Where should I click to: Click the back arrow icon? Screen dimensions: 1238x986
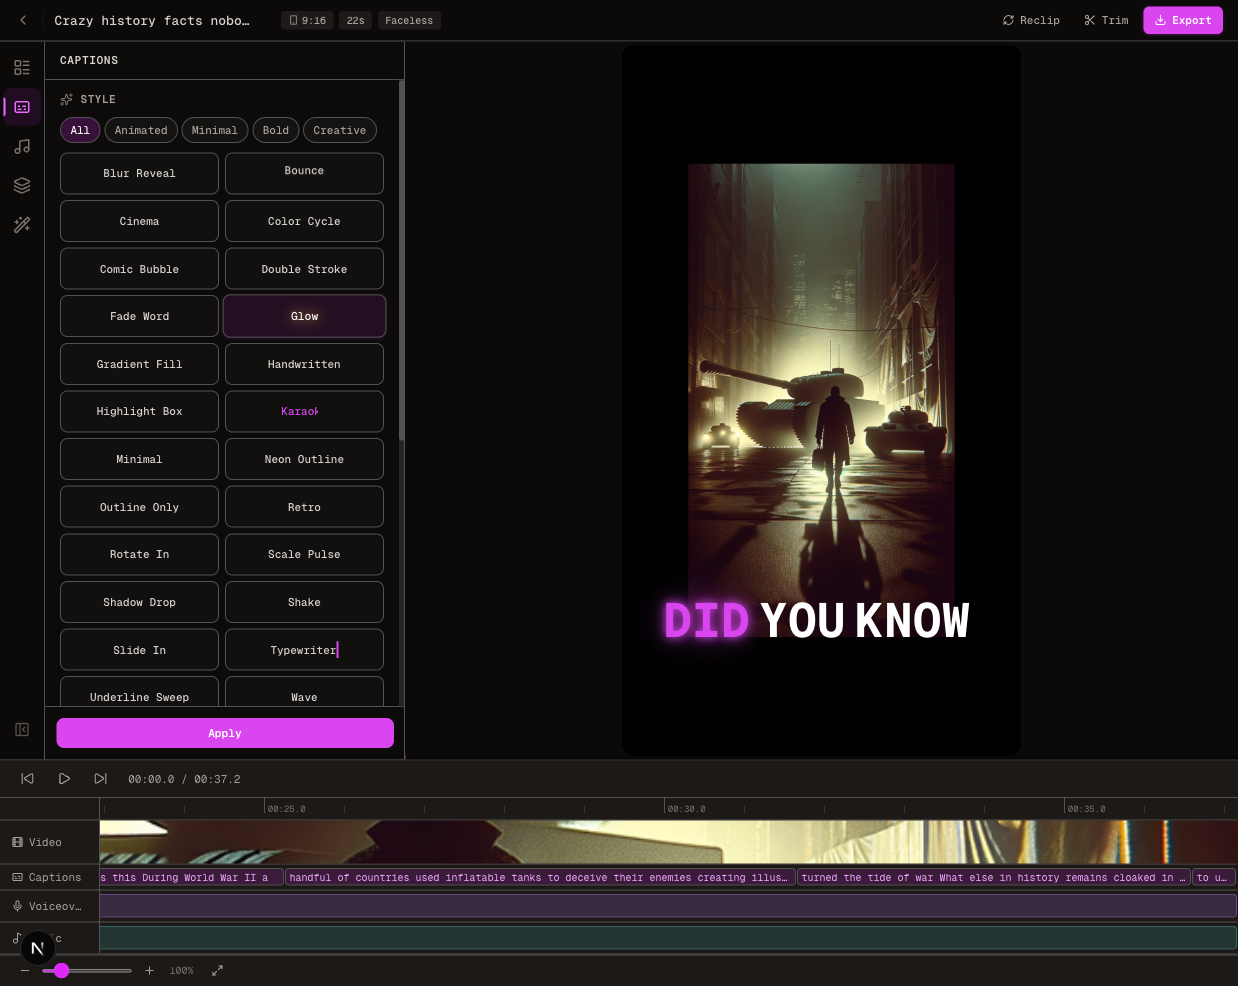coord(23,20)
